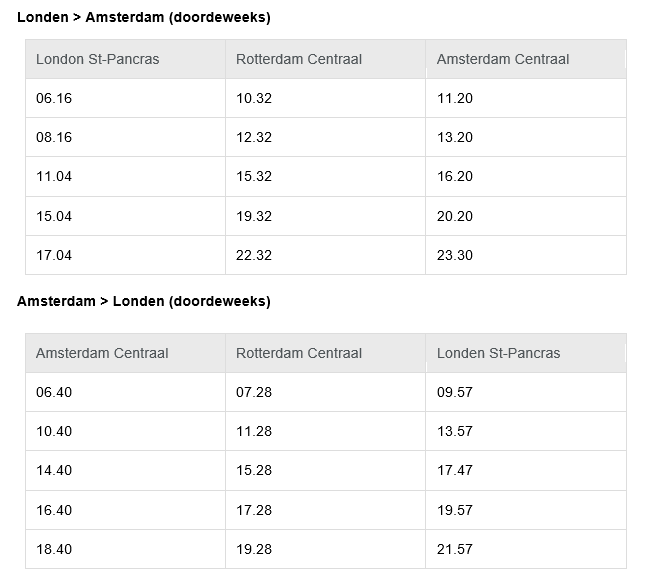
Task: Click the Londen St-Pancras column header
Action: 526,353
